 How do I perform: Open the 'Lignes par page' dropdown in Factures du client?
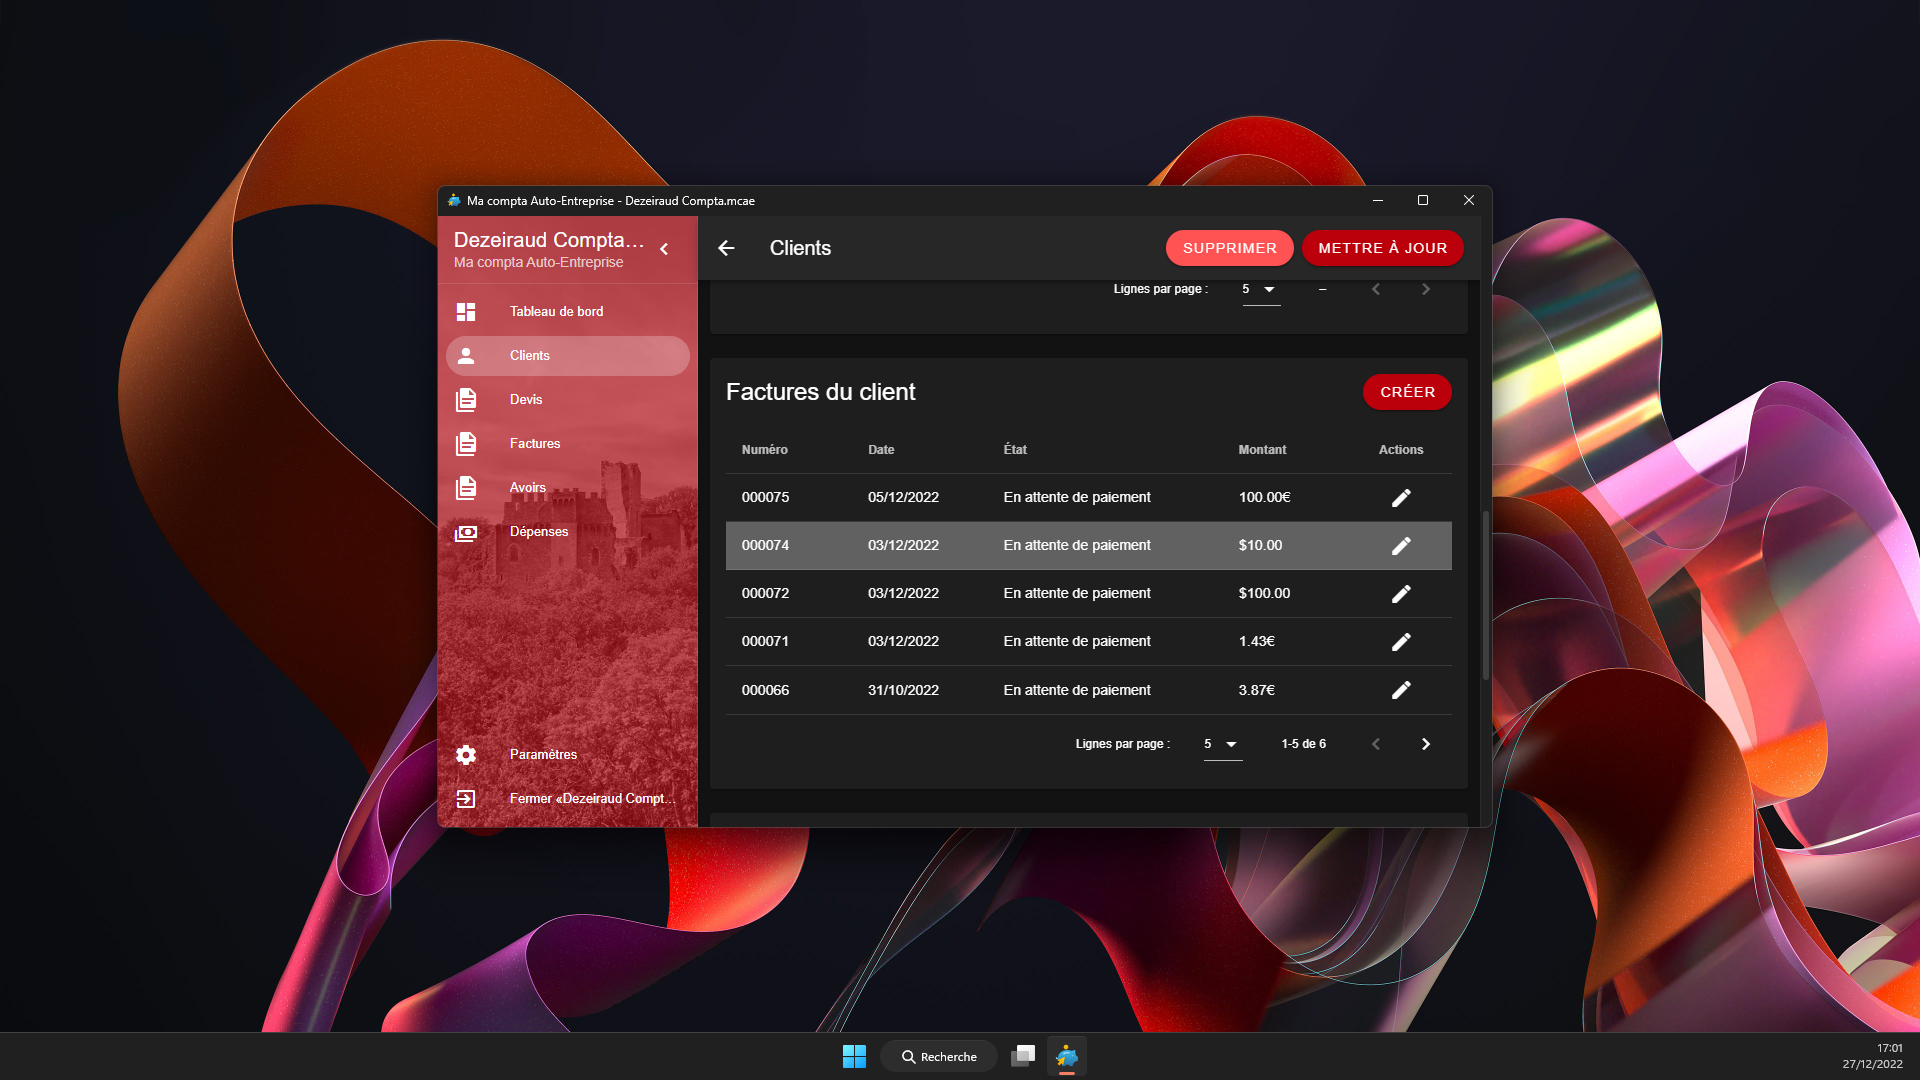tap(1222, 744)
